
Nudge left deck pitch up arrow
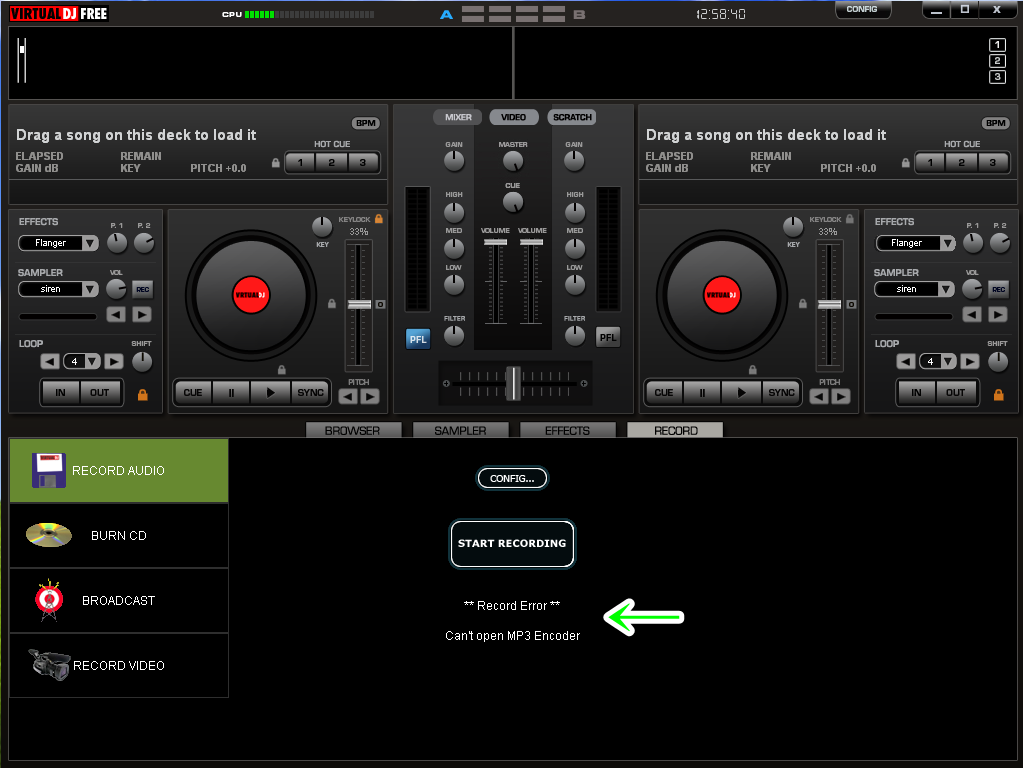click(x=370, y=396)
